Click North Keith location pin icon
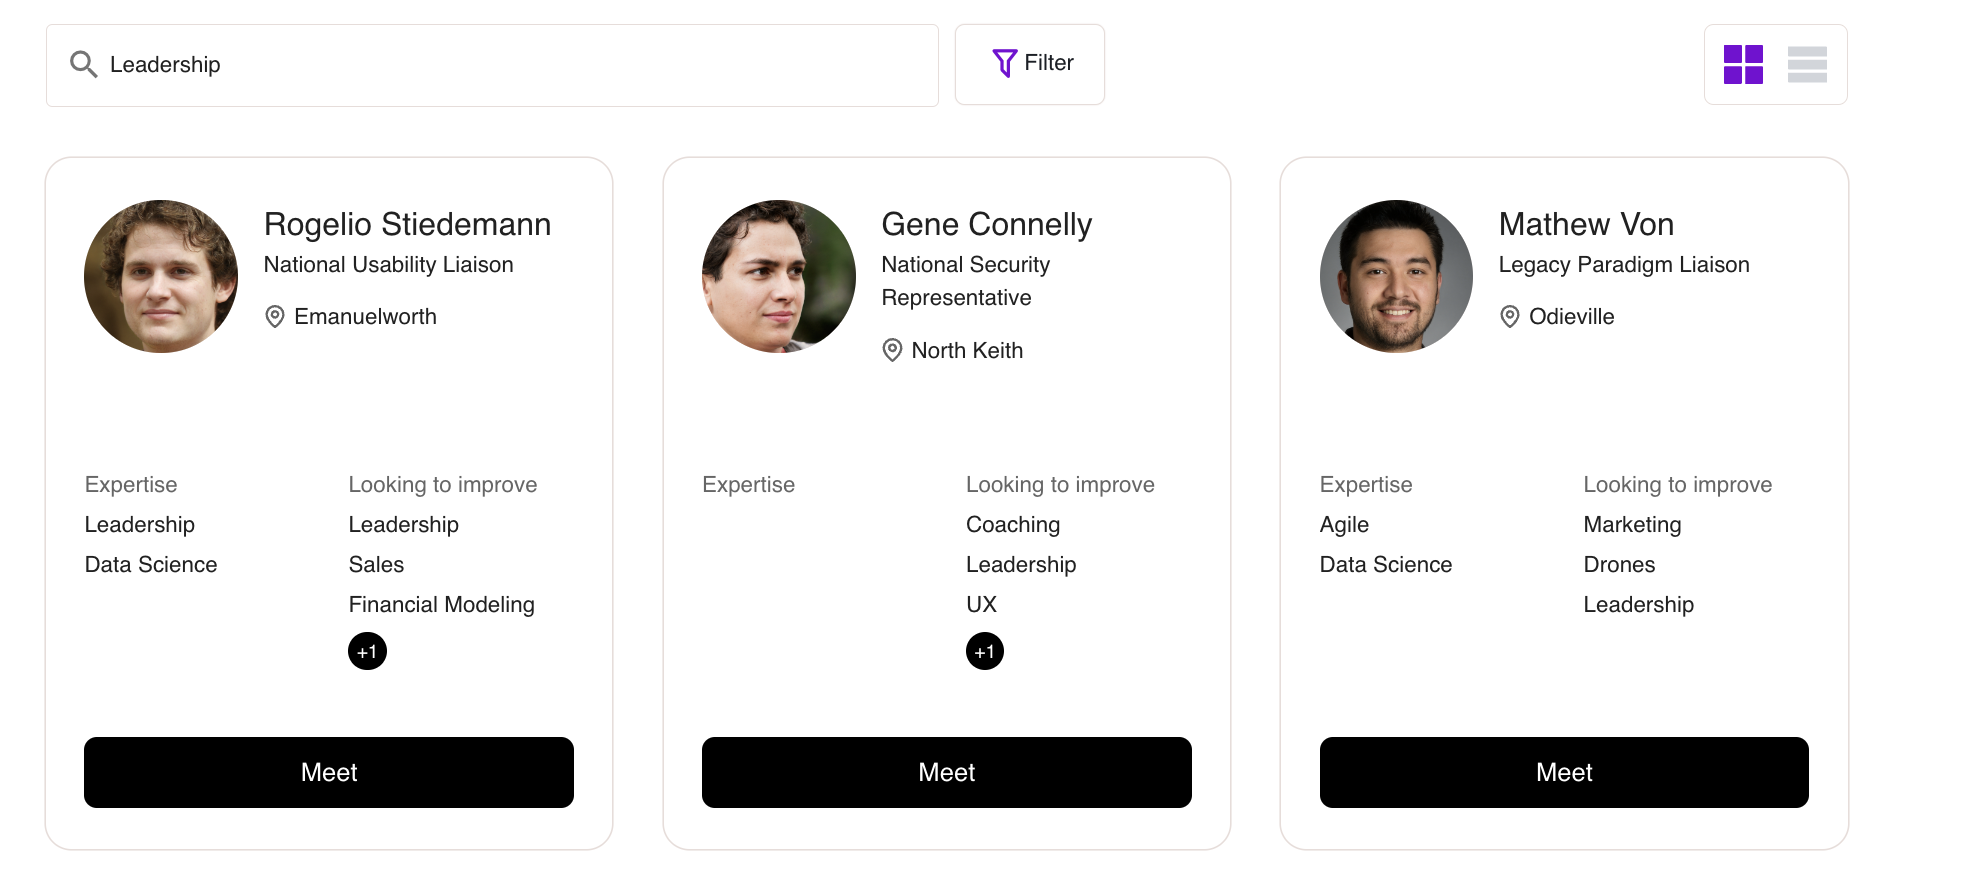 [x=892, y=350]
